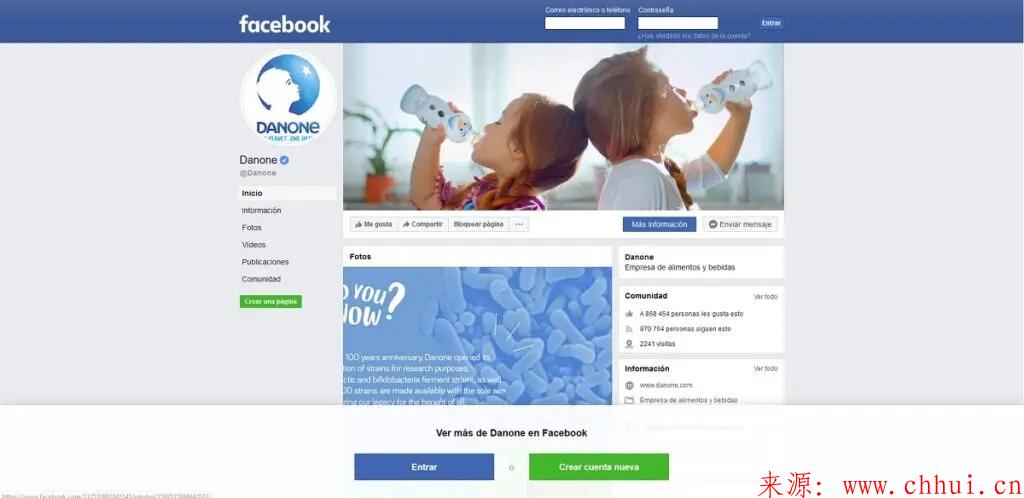Image resolution: width=1024 pixels, height=498 pixels.
Task: Click the verified badge next to Danone
Action: coord(285,160)
